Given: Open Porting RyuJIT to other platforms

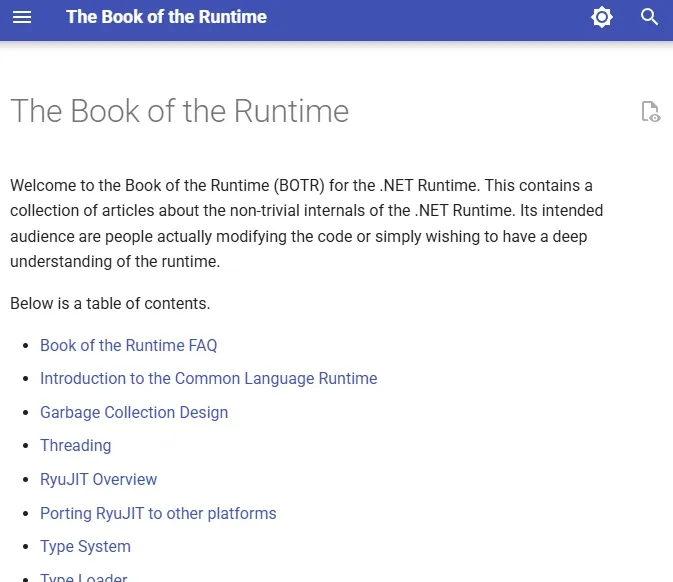Looking at the screenshot, I should (x=158, y=513).
